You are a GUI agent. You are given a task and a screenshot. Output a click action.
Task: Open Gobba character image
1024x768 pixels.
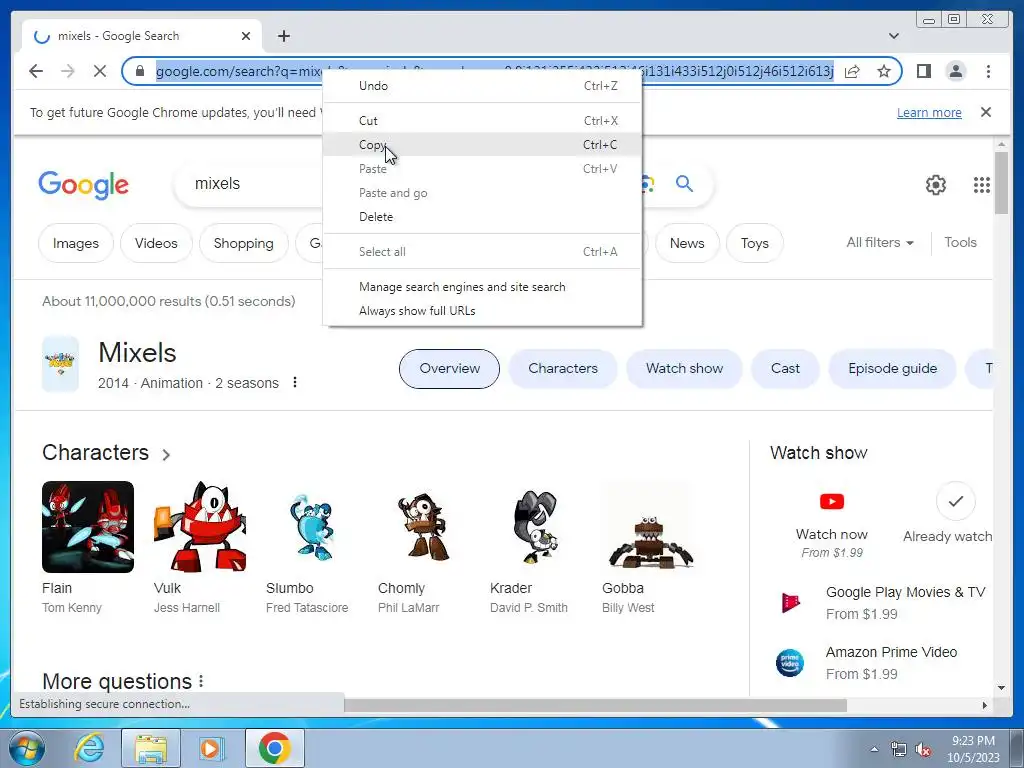click(648, 527)
